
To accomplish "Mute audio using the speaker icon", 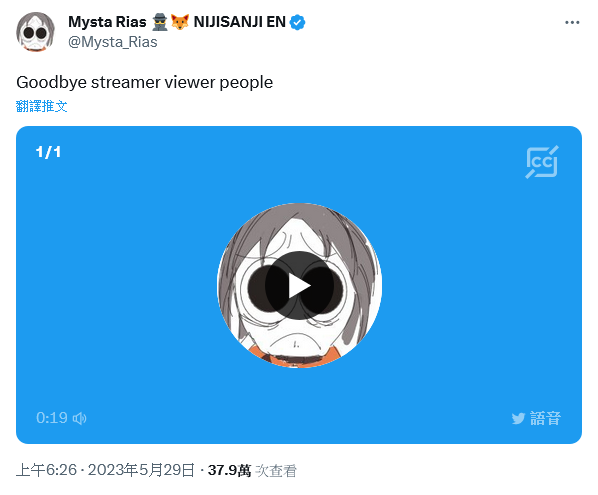I will point(80,418).
